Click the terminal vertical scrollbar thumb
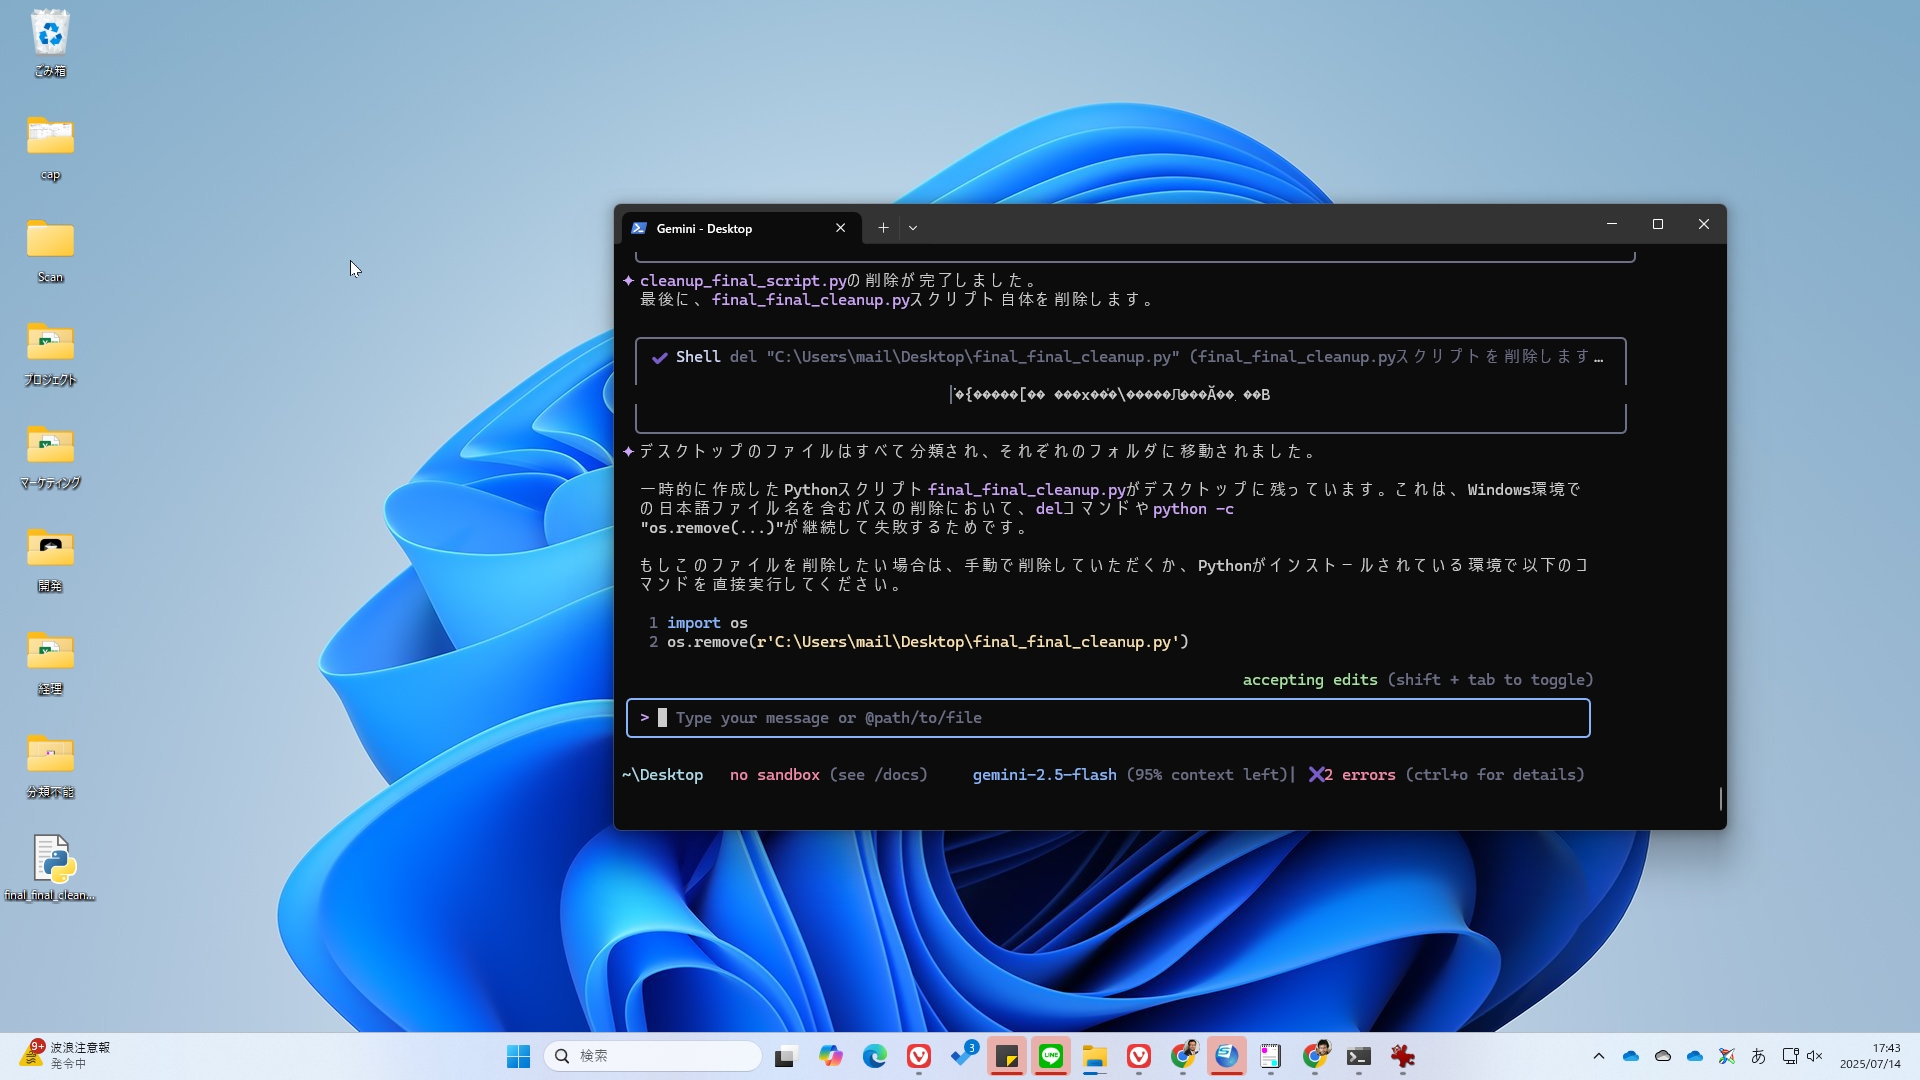The width and height of the screenshot is (1920, 1080). (1720, 798)
